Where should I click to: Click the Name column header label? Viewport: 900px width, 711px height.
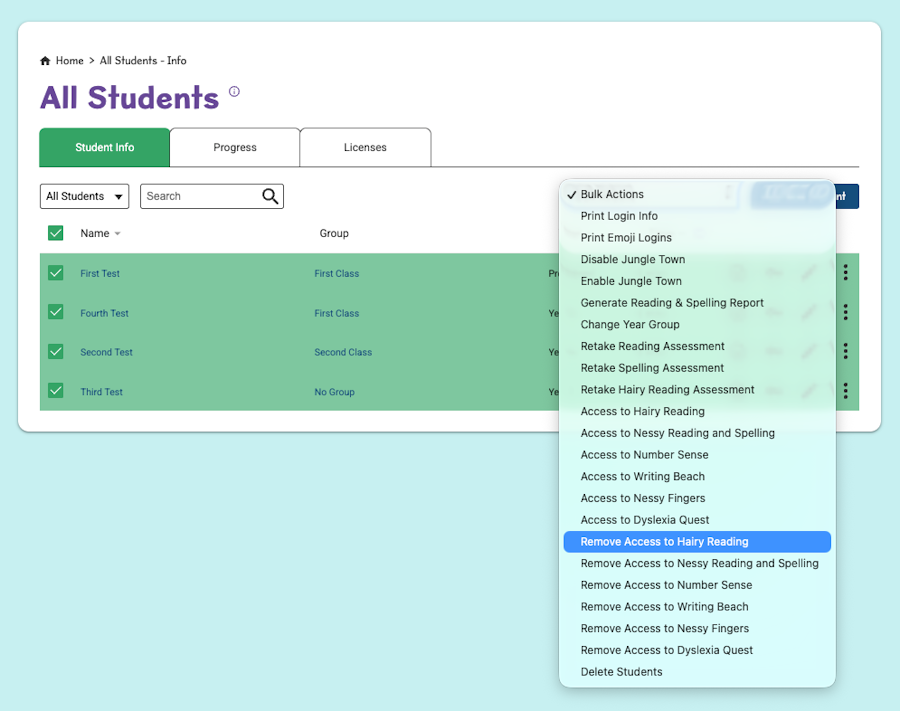95,234
